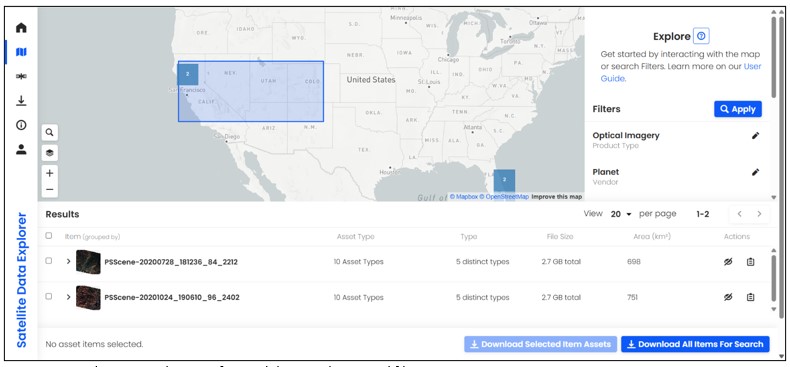Image resolution: width=790 pixels, height=367 pixels.
Task: Open the Info sidebar icon
Action: [21, 125]
